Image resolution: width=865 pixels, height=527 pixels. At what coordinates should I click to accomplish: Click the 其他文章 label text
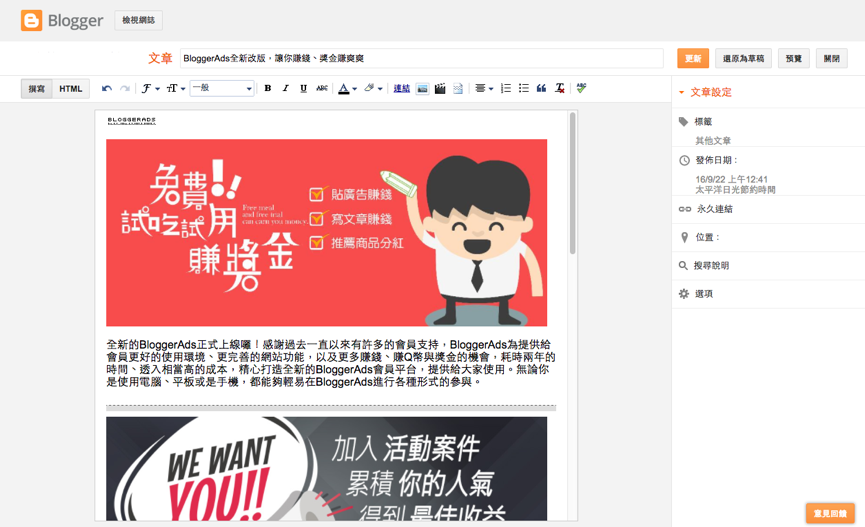pyautogui.click(x=713, y=141)
